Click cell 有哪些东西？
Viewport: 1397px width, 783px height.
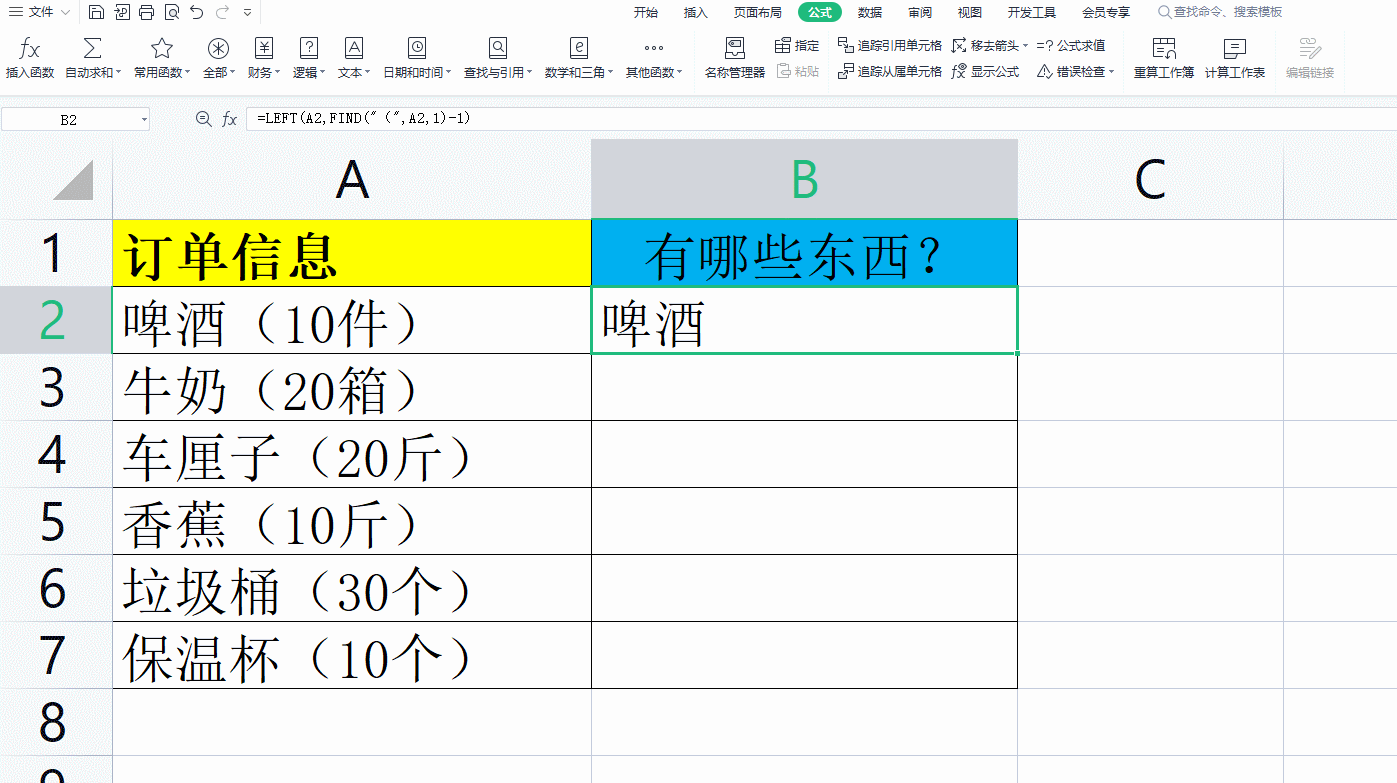coord(804,254)
